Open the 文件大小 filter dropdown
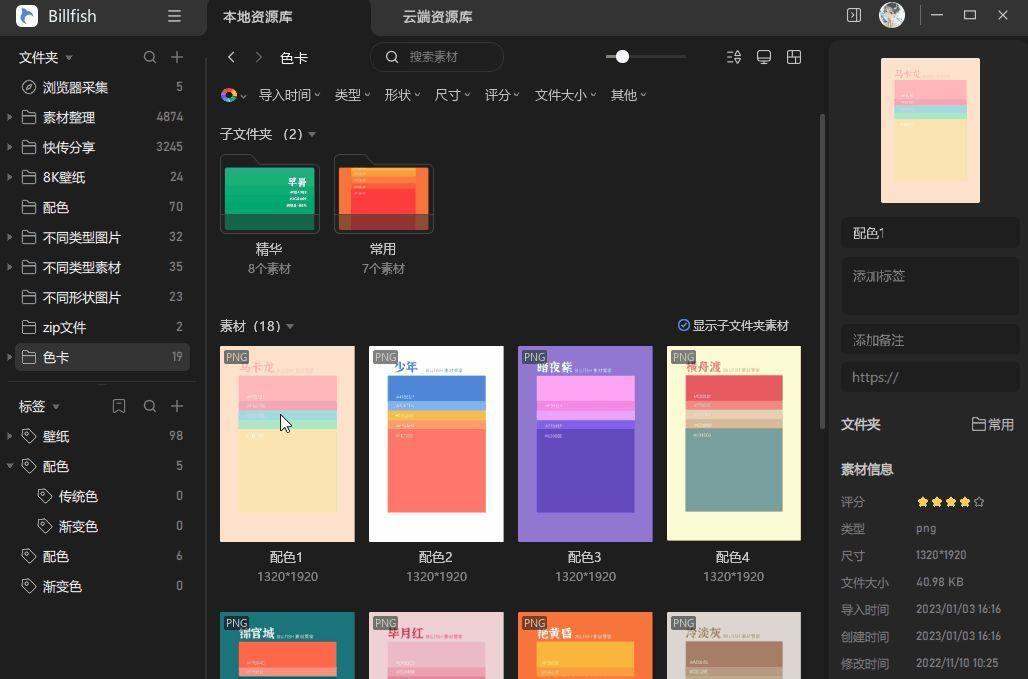Viewport: 1028px width, 679px height. [565, 95]
